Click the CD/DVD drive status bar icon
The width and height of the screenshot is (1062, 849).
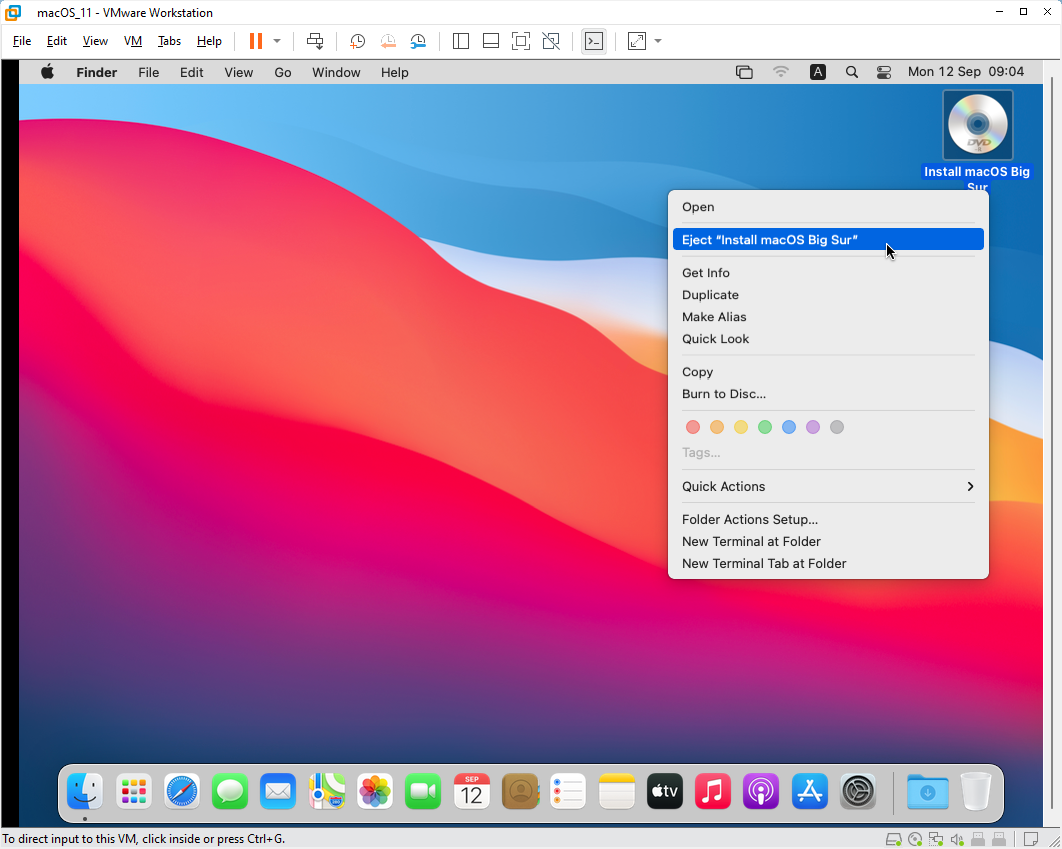915,840
